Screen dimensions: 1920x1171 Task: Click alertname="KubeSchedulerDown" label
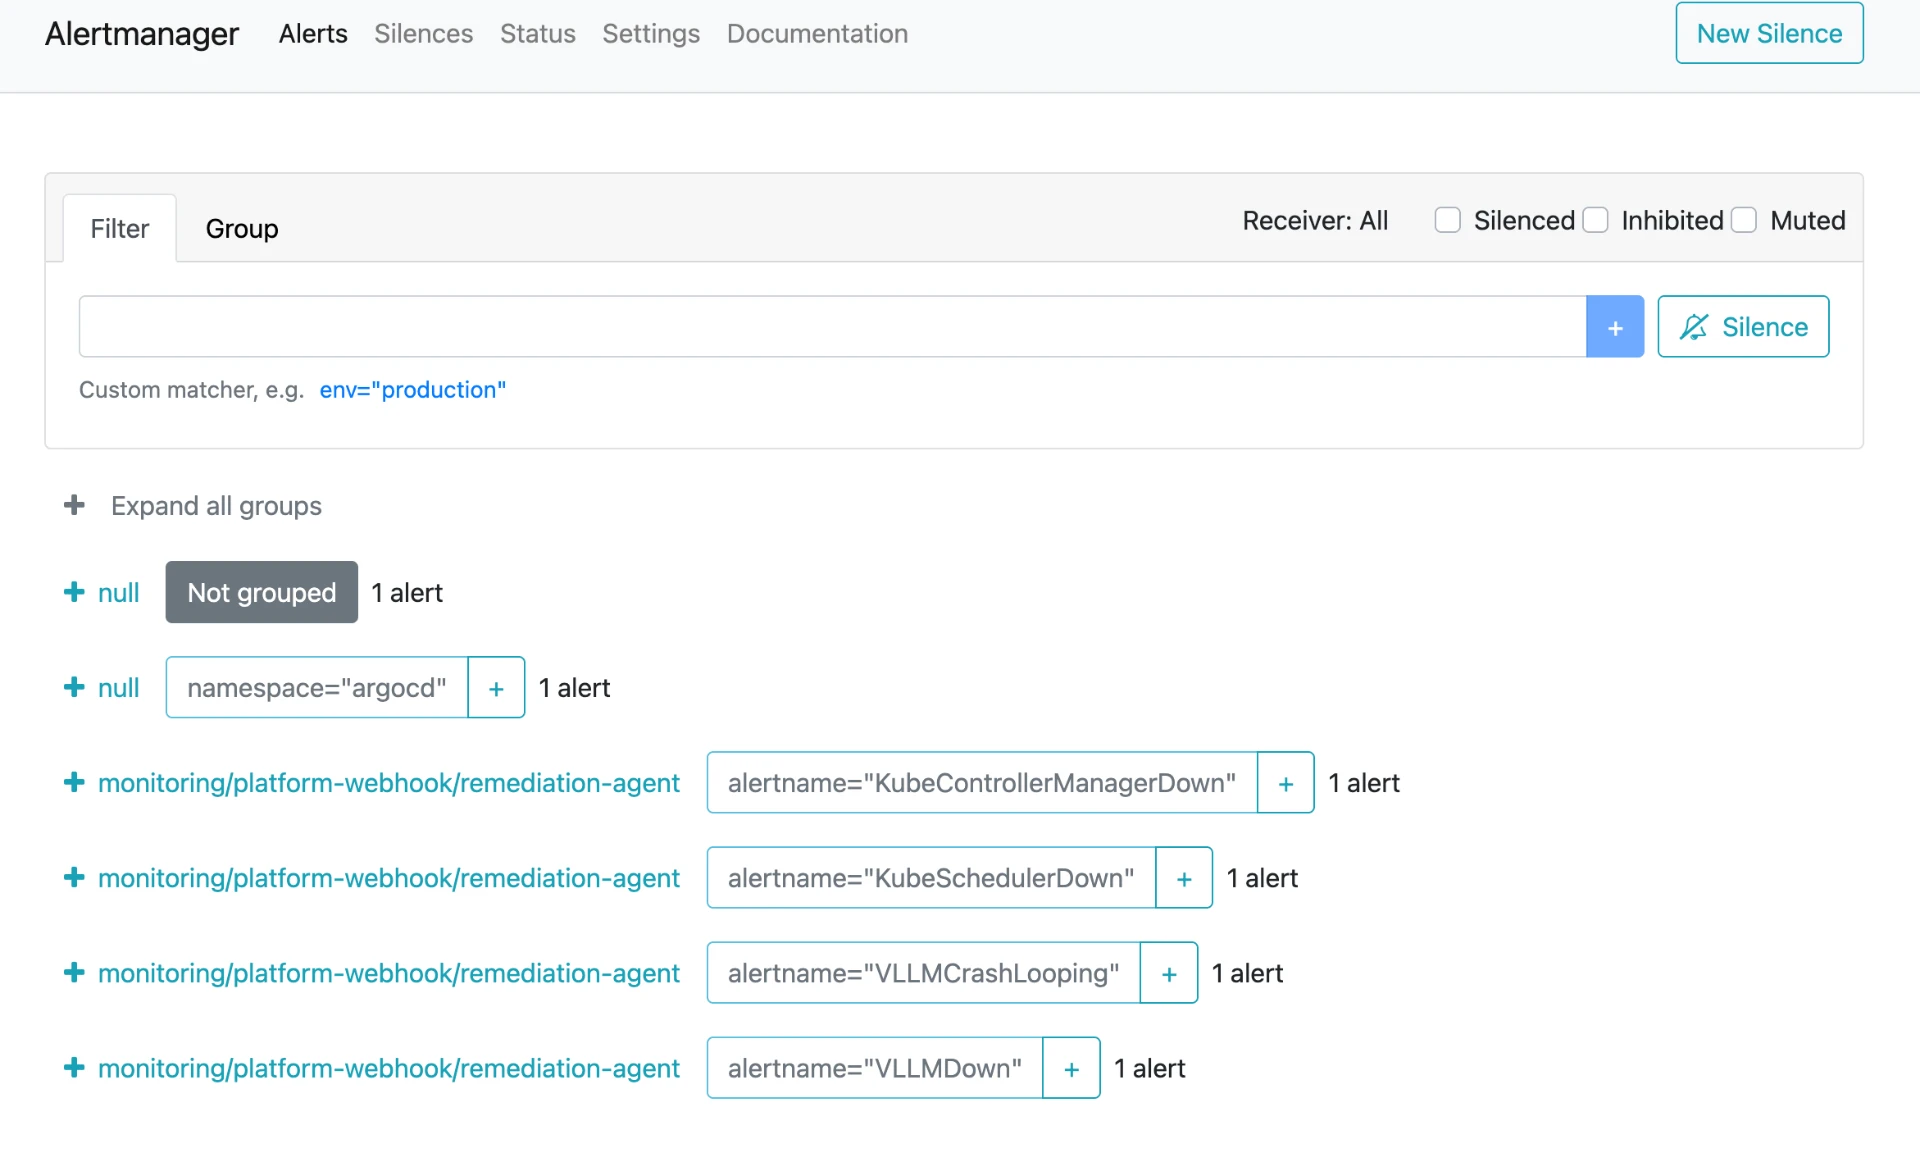931,878
